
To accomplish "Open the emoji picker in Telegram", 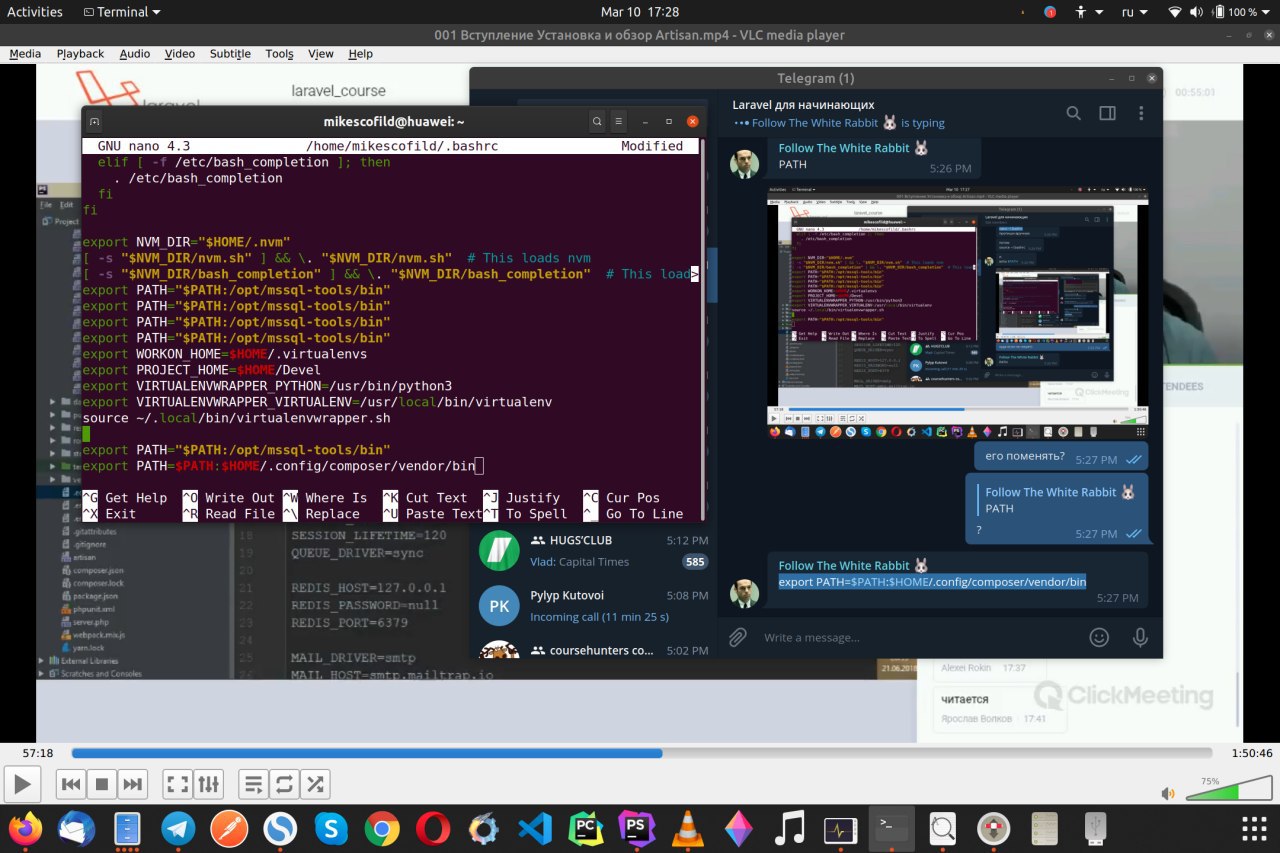I will click(1099, 637).
